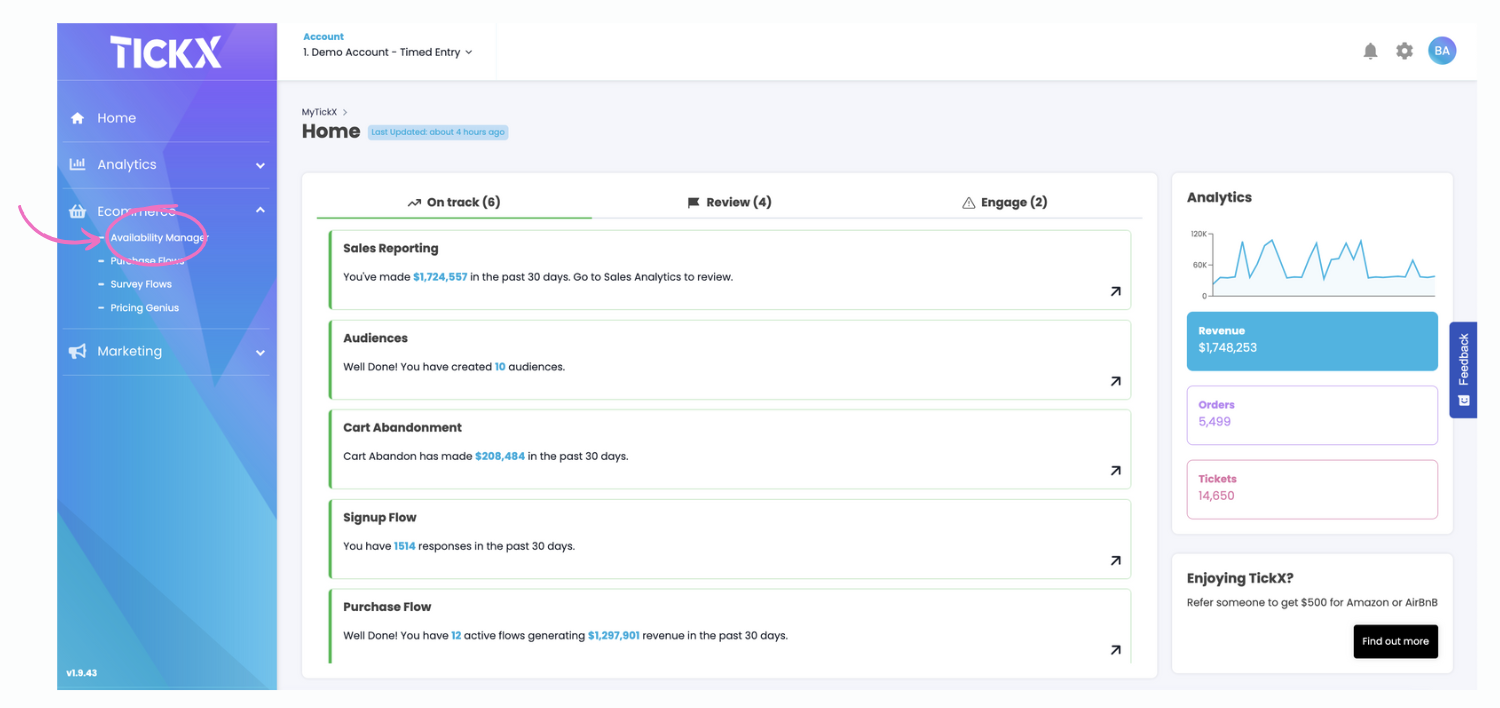Select the Ecommerce shopping bag icon
The width and height of the screenshot is (1500, 708).
pos(77,211)
